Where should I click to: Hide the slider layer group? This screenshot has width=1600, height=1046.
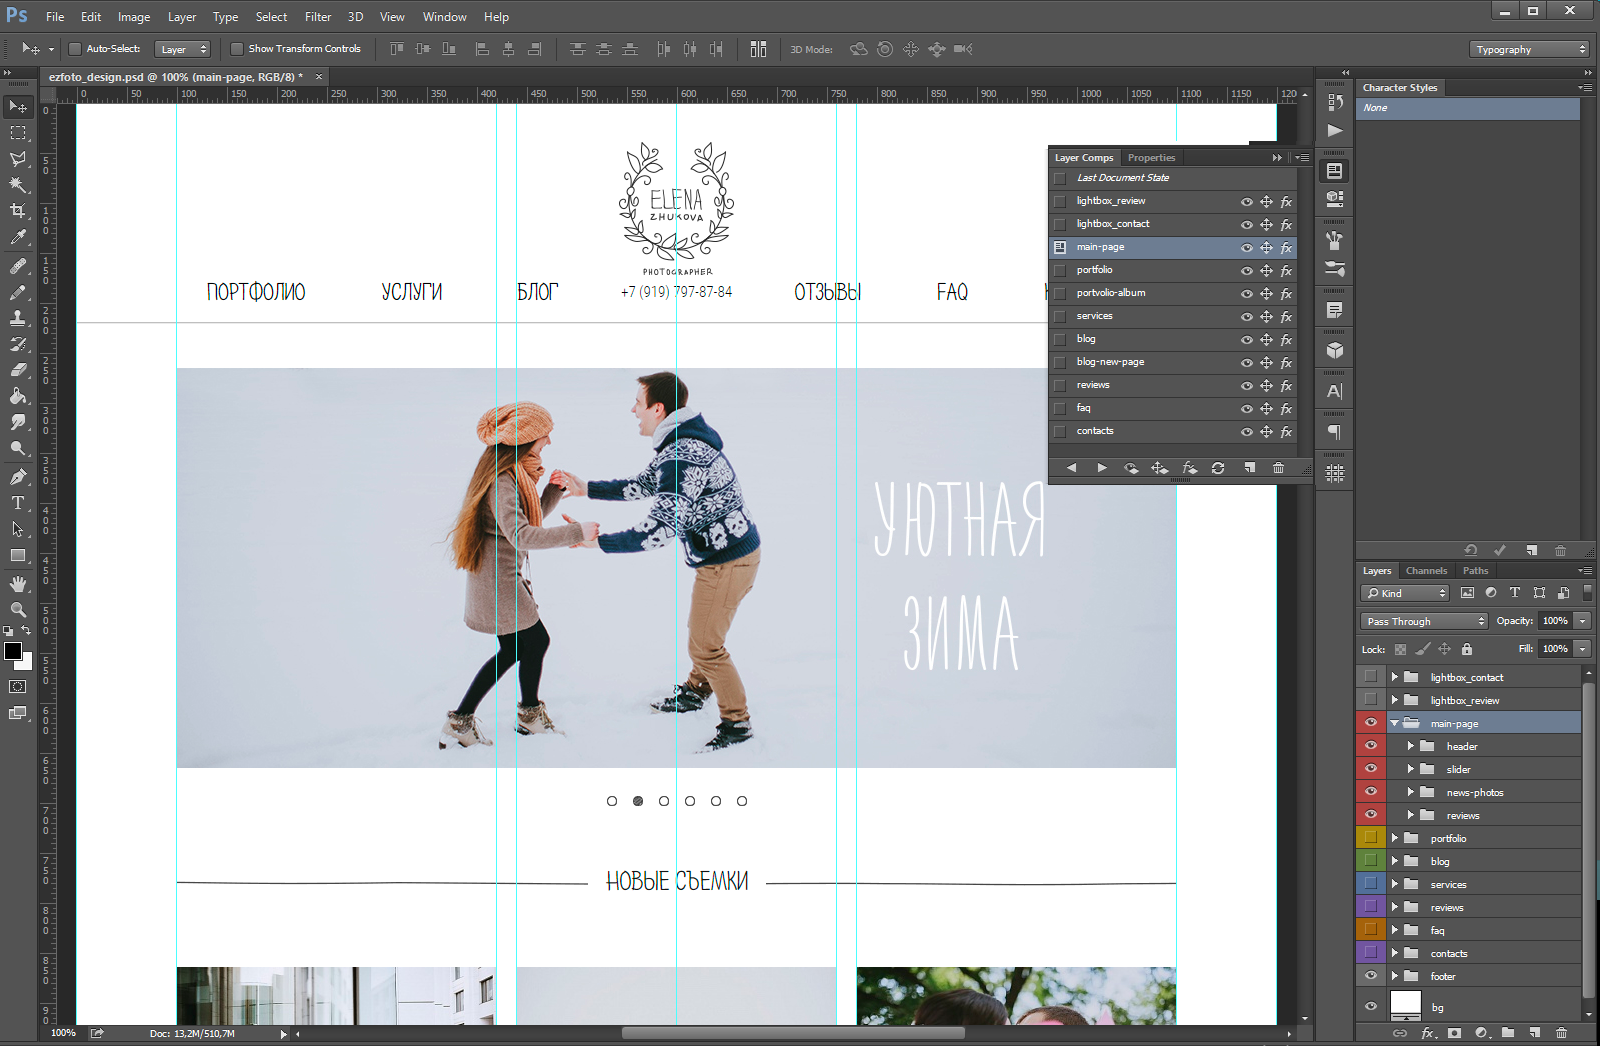[1371, 769]
